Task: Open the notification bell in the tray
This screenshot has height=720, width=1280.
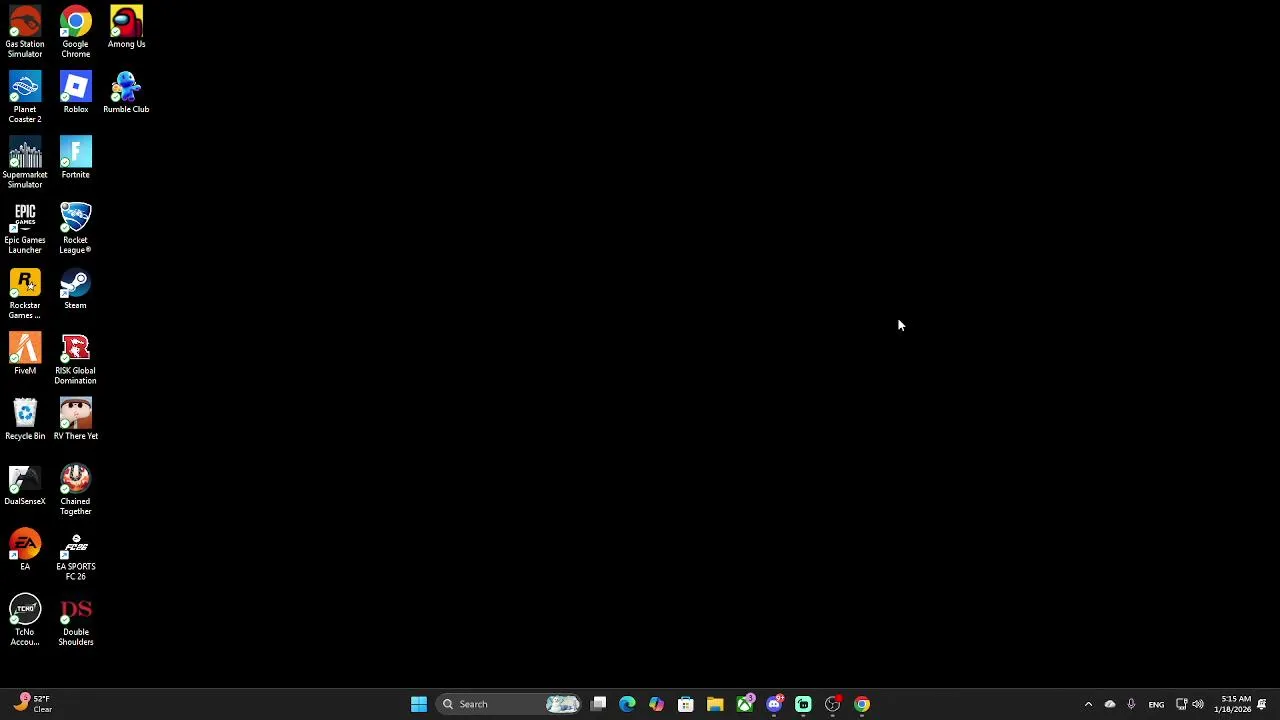Action: 1262,704
